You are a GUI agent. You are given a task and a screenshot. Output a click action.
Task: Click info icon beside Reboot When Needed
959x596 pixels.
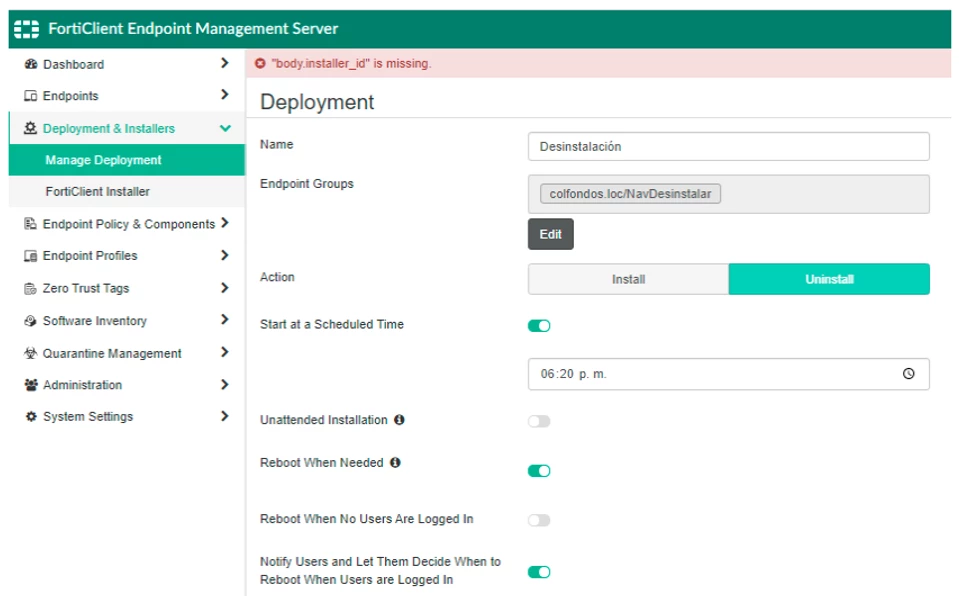[x=395, y=463]
